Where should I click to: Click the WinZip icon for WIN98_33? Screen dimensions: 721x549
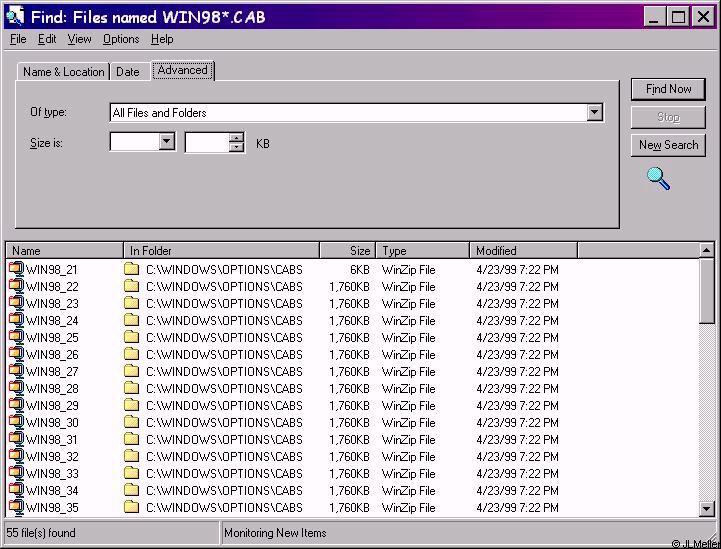[x=16, y=473]
